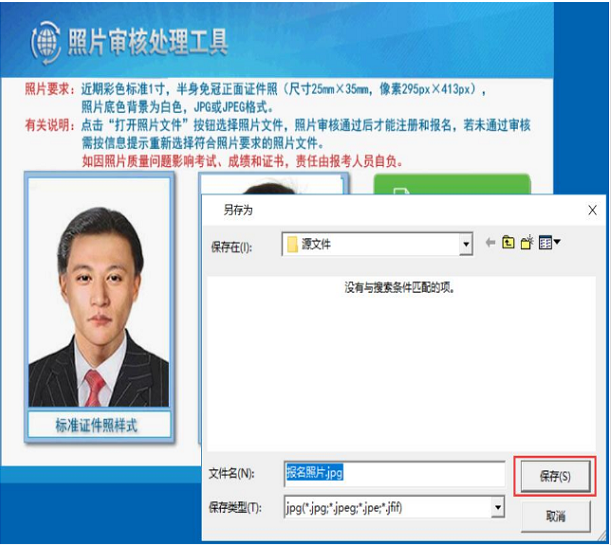This screenshot has height=545, width=611.
Task: Create a new folder in the dialog
Action: pyautogui.click(x=525, y=243)
